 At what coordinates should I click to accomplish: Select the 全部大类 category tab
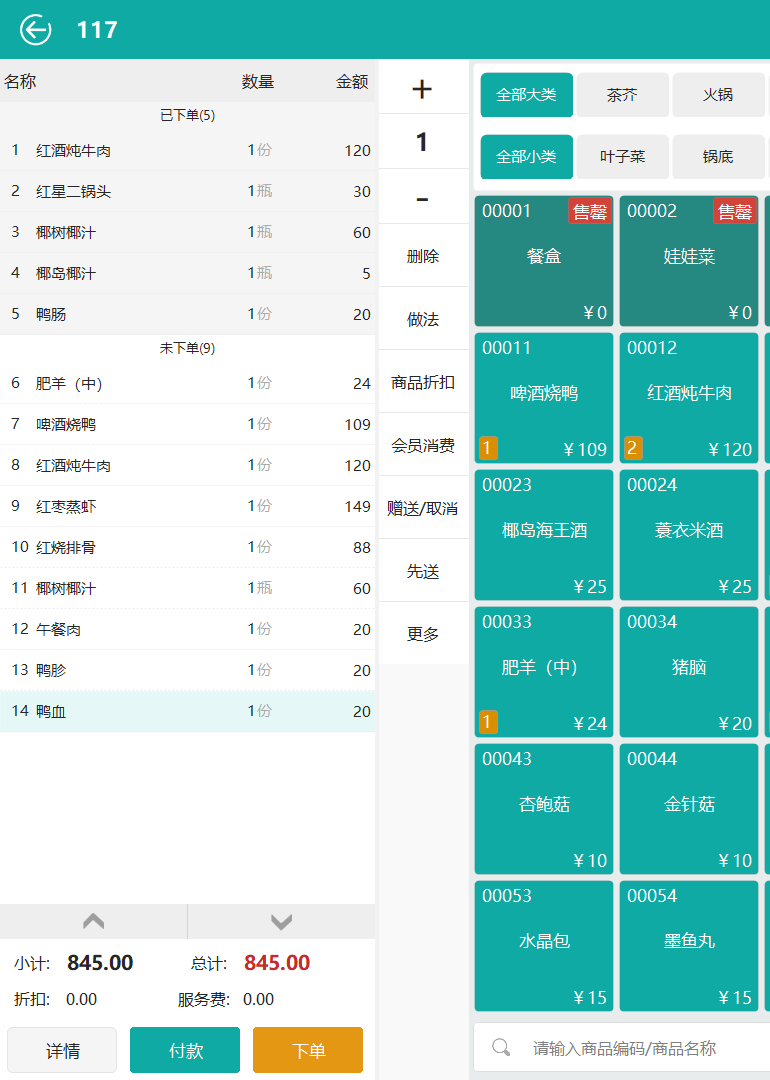526,95
